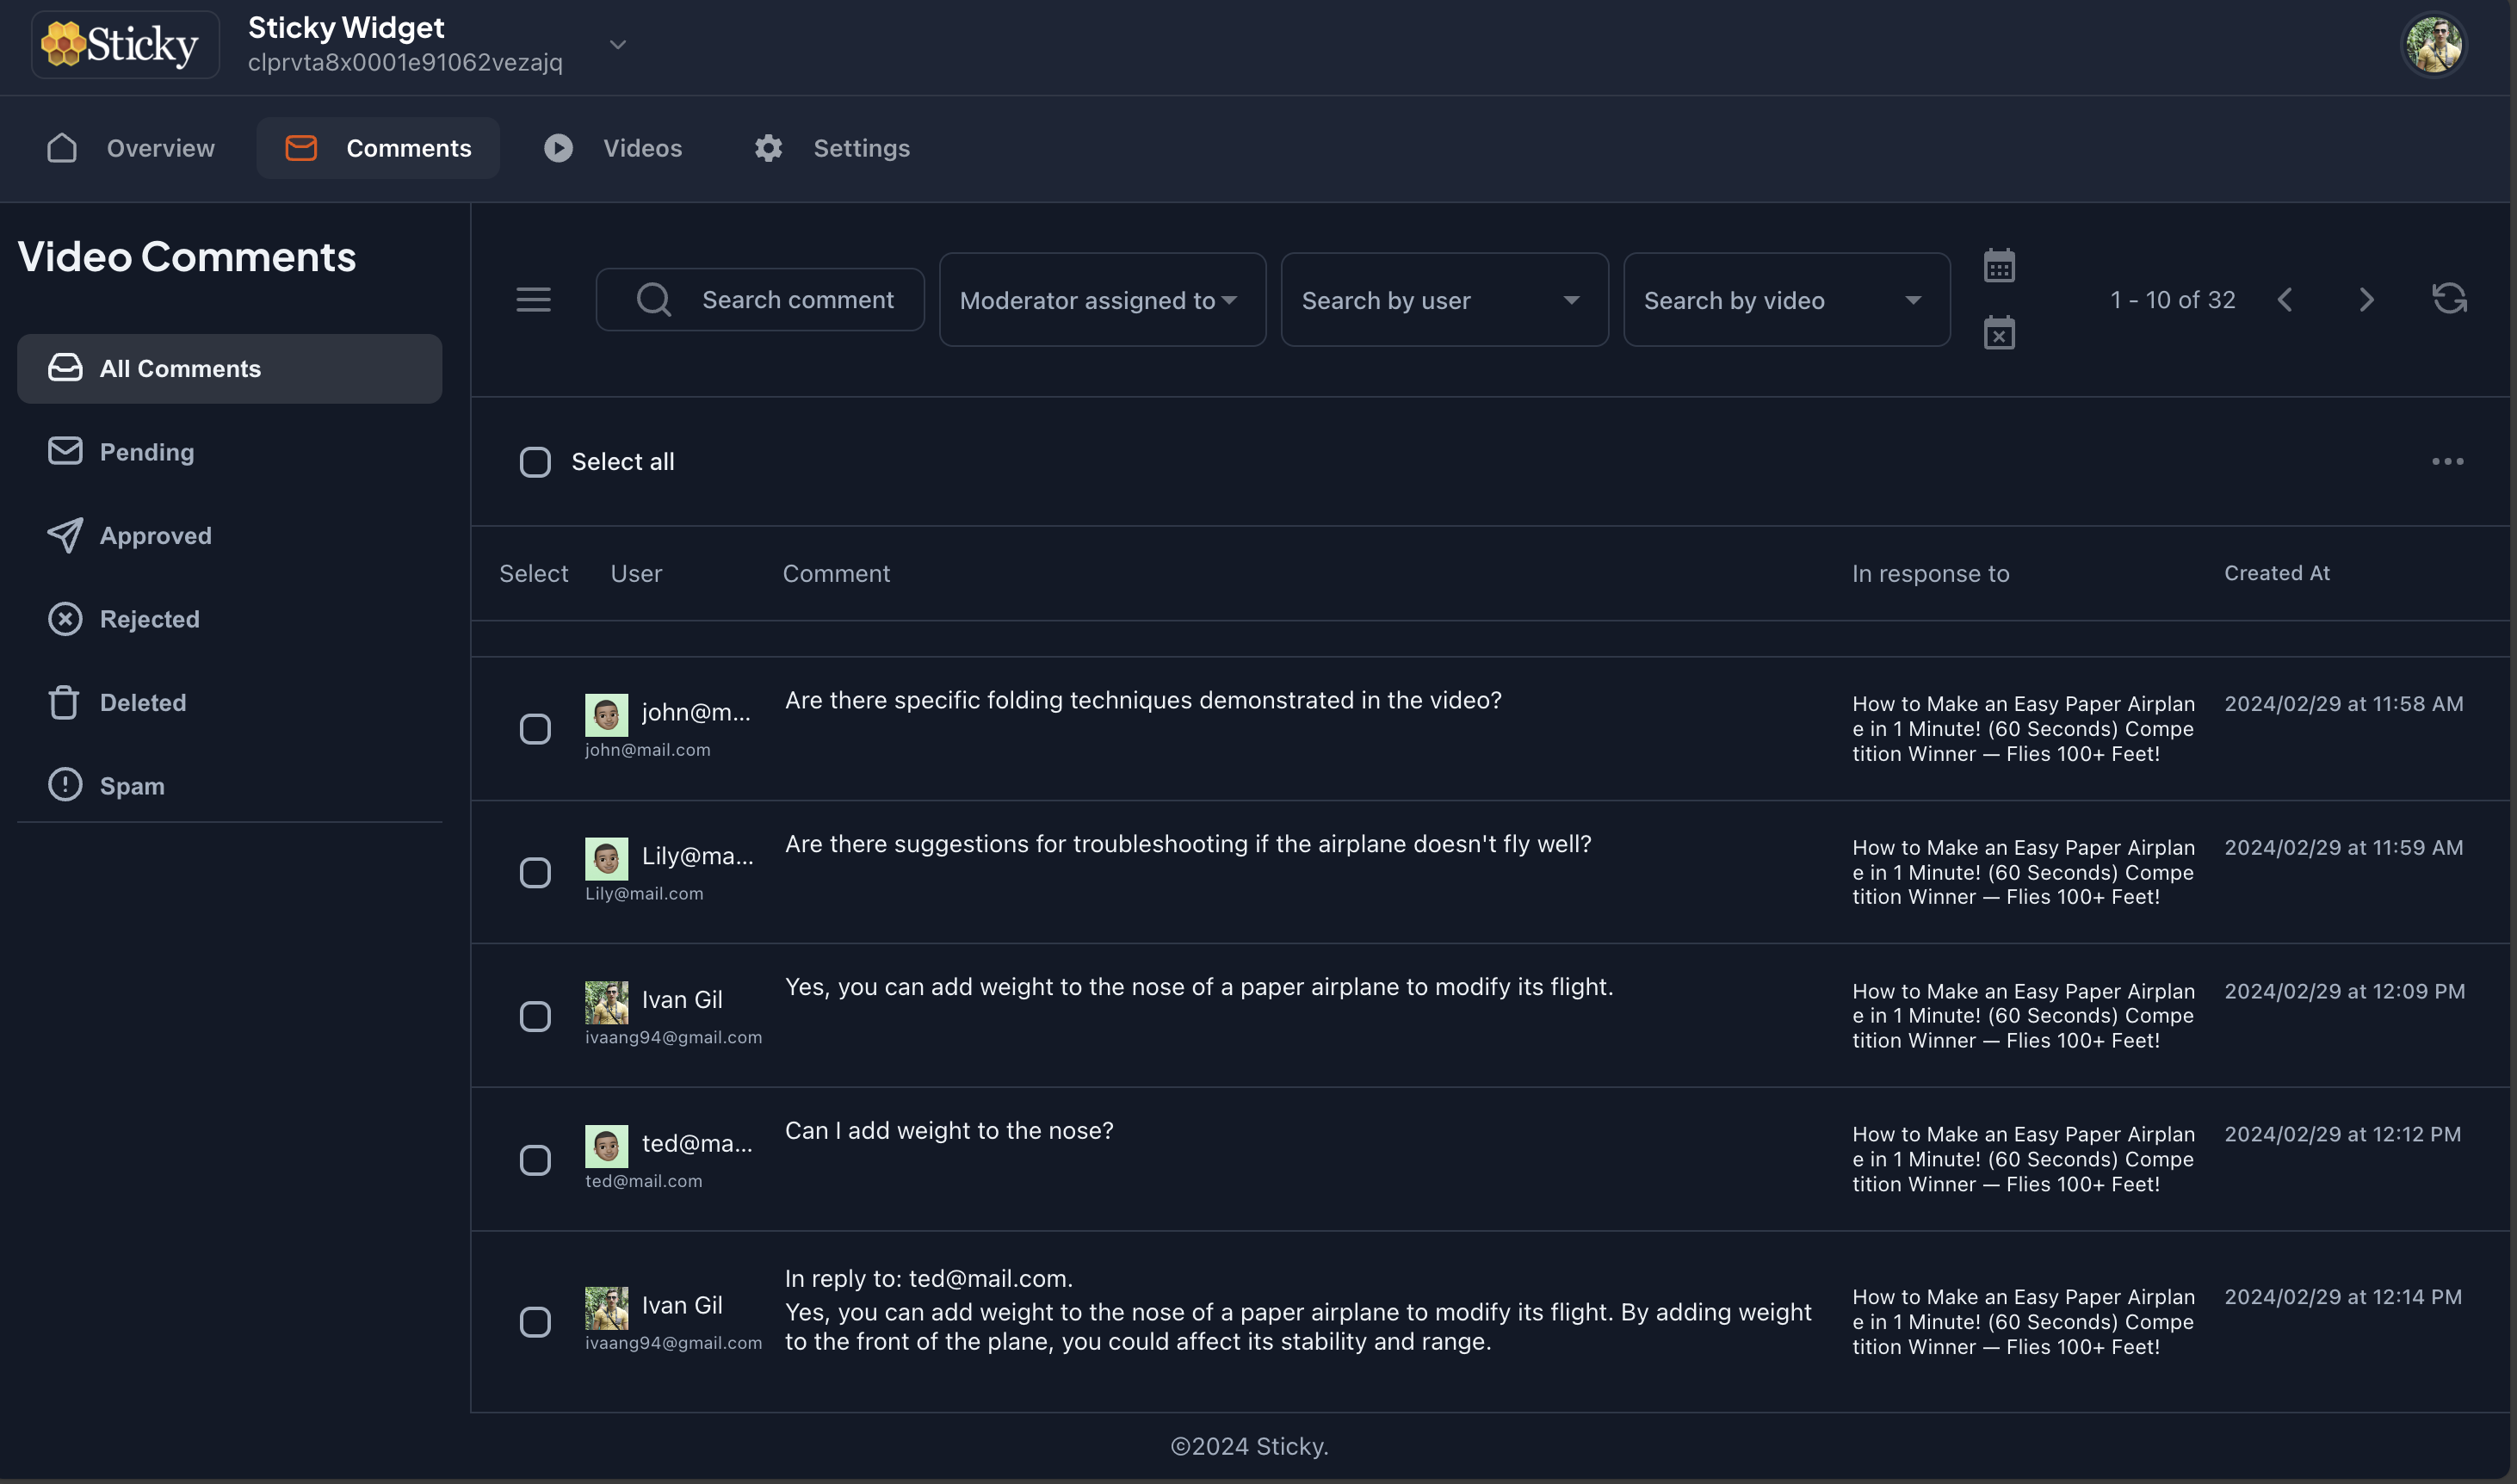
Task: Click the clear date calendar-x icon
Action: [1998, 333]
